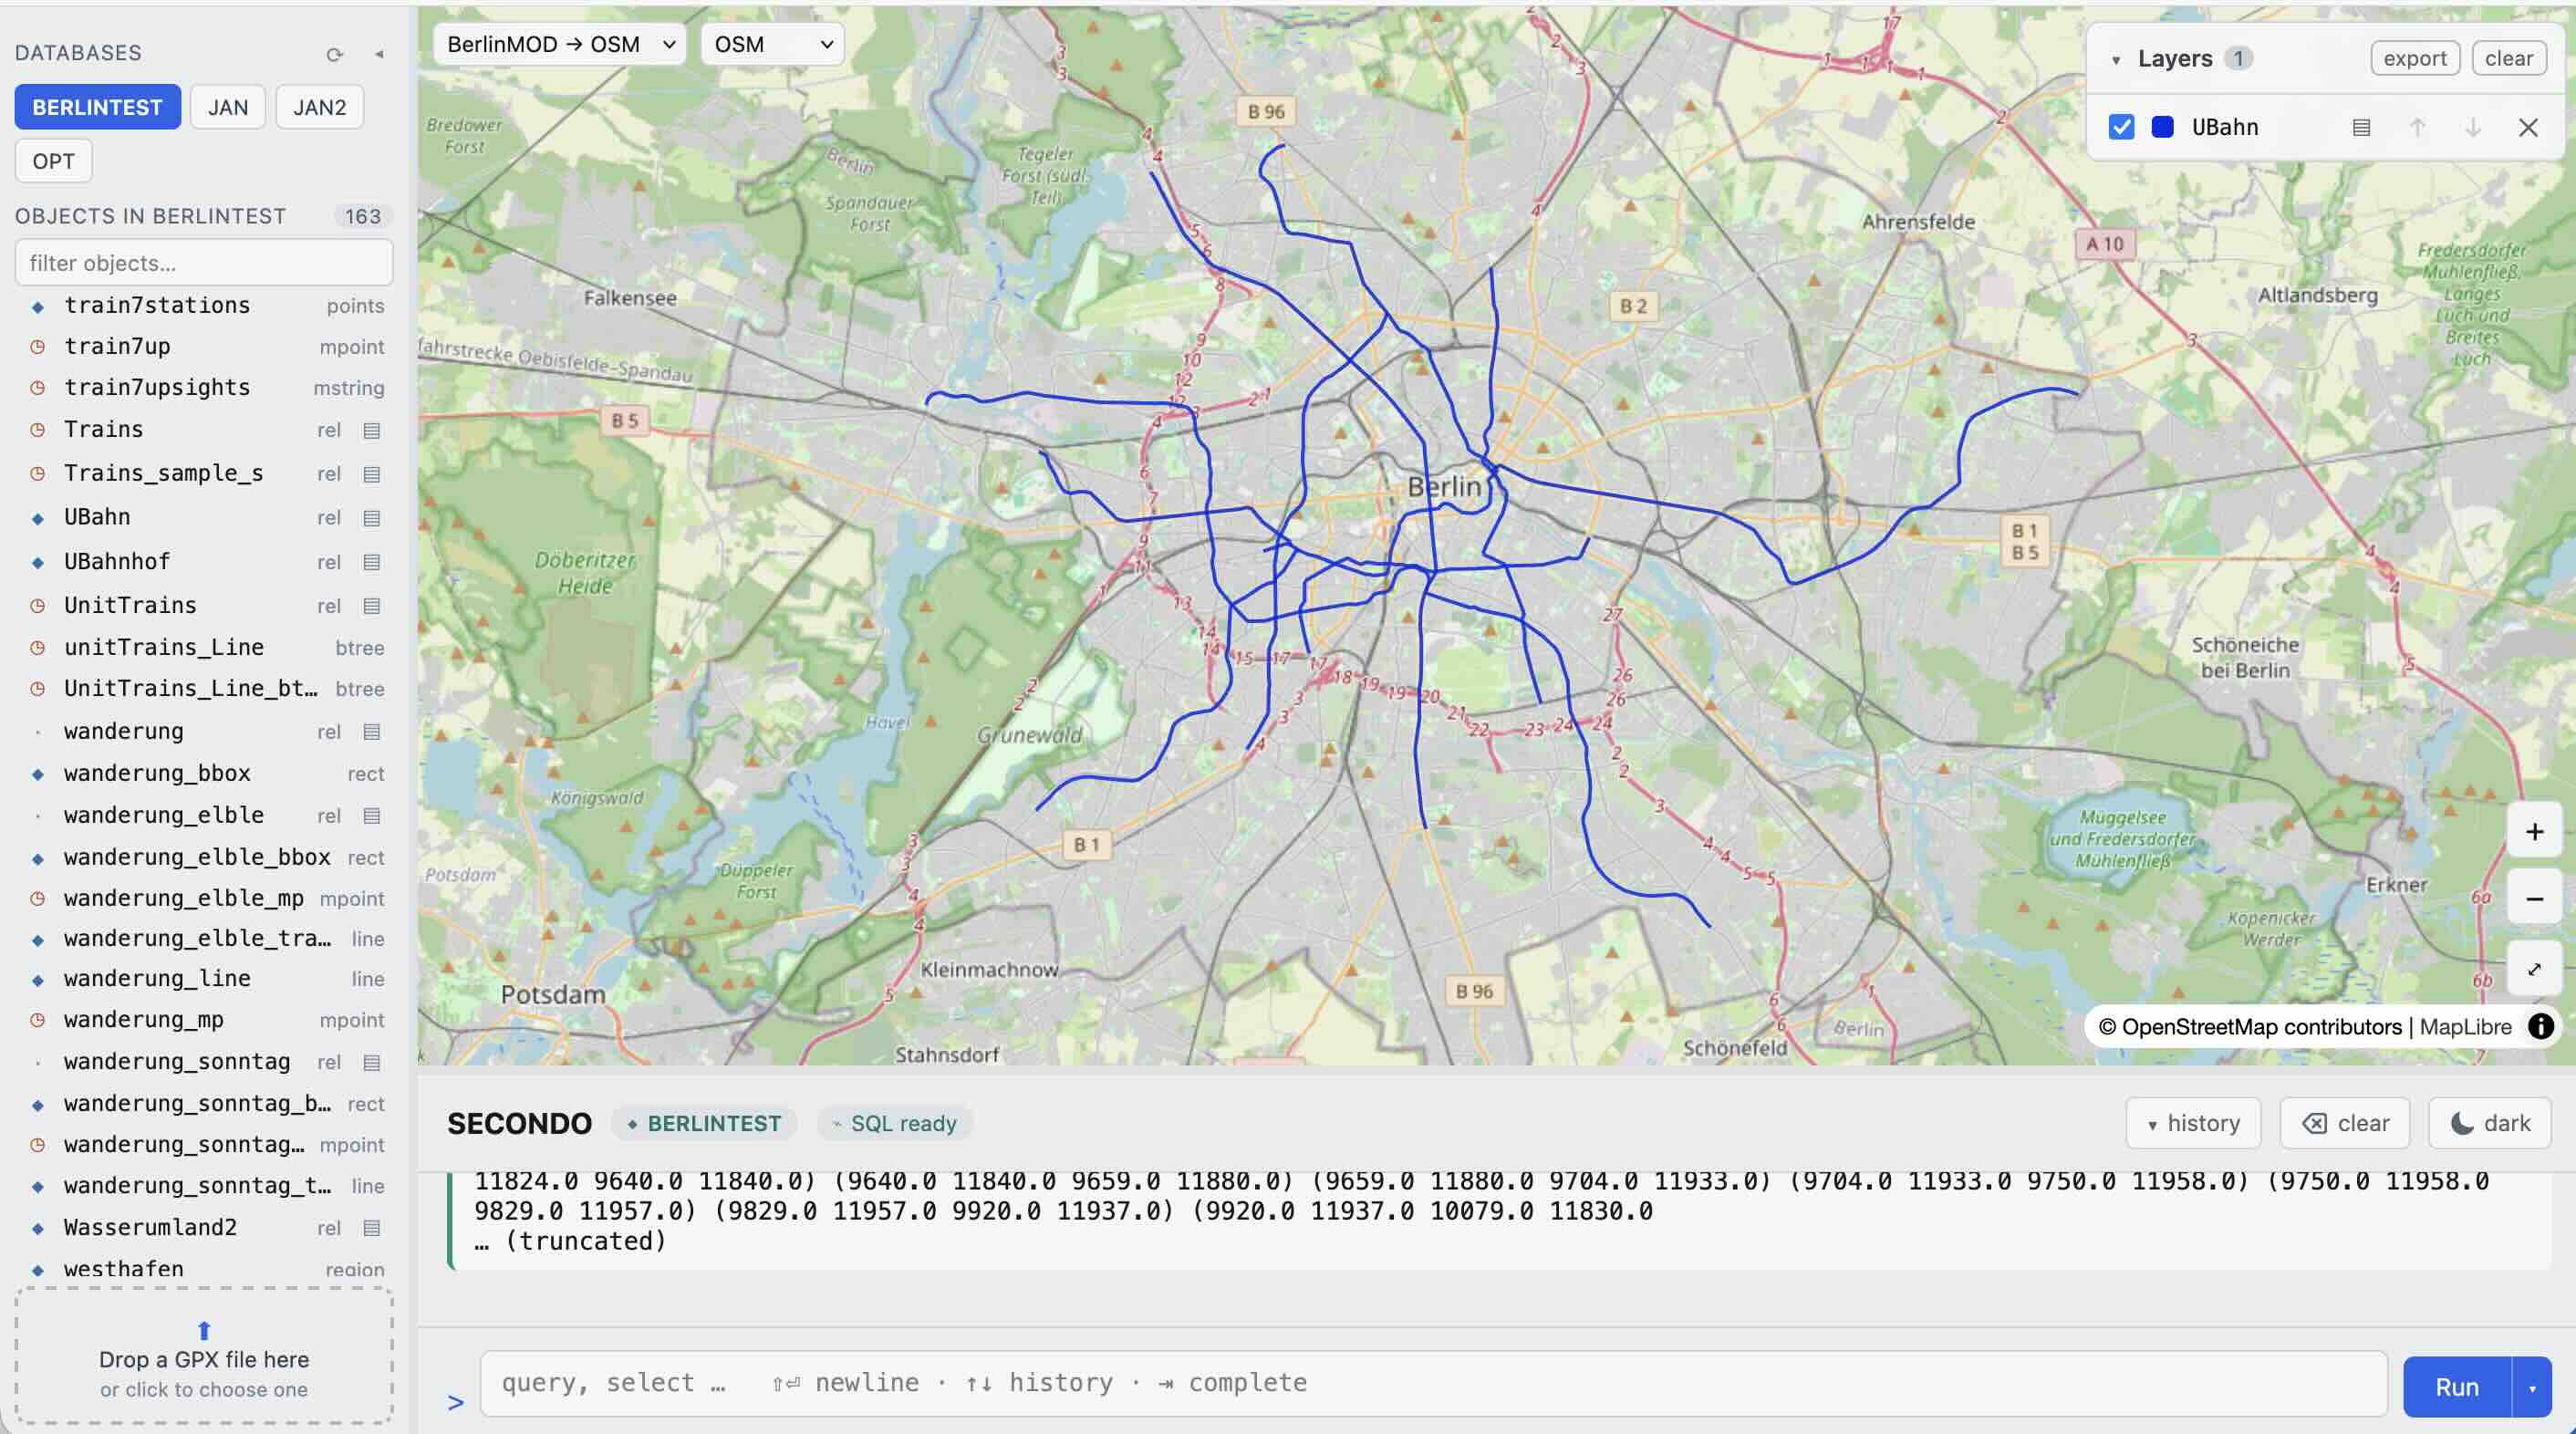Open the table icon for Trains
The width and height of the screenshot is (2576, 1434).
(372, 430)
